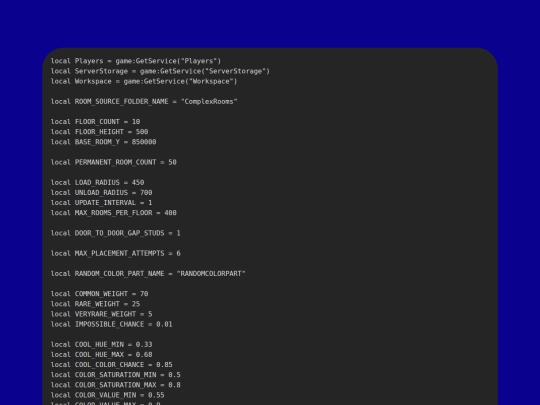The image size is (540, 405).
Task: Click the DOOR_TO_DOOR_GAP_STUDS = 1 line
Action: click(116, 233)
